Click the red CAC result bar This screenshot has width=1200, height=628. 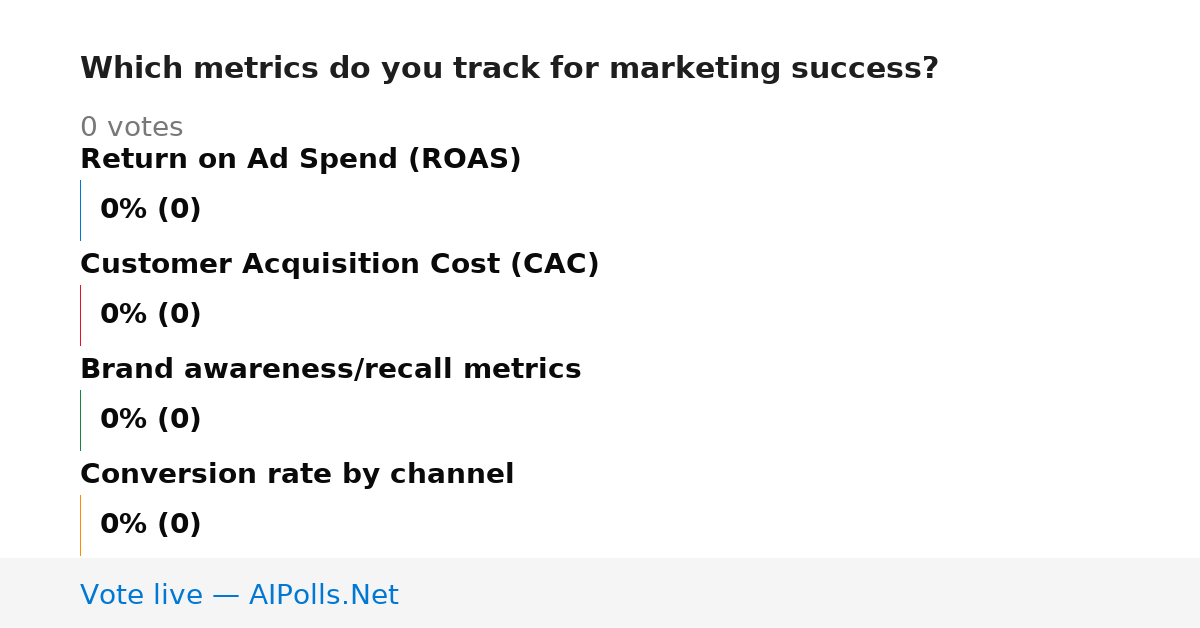click(80, 315)
